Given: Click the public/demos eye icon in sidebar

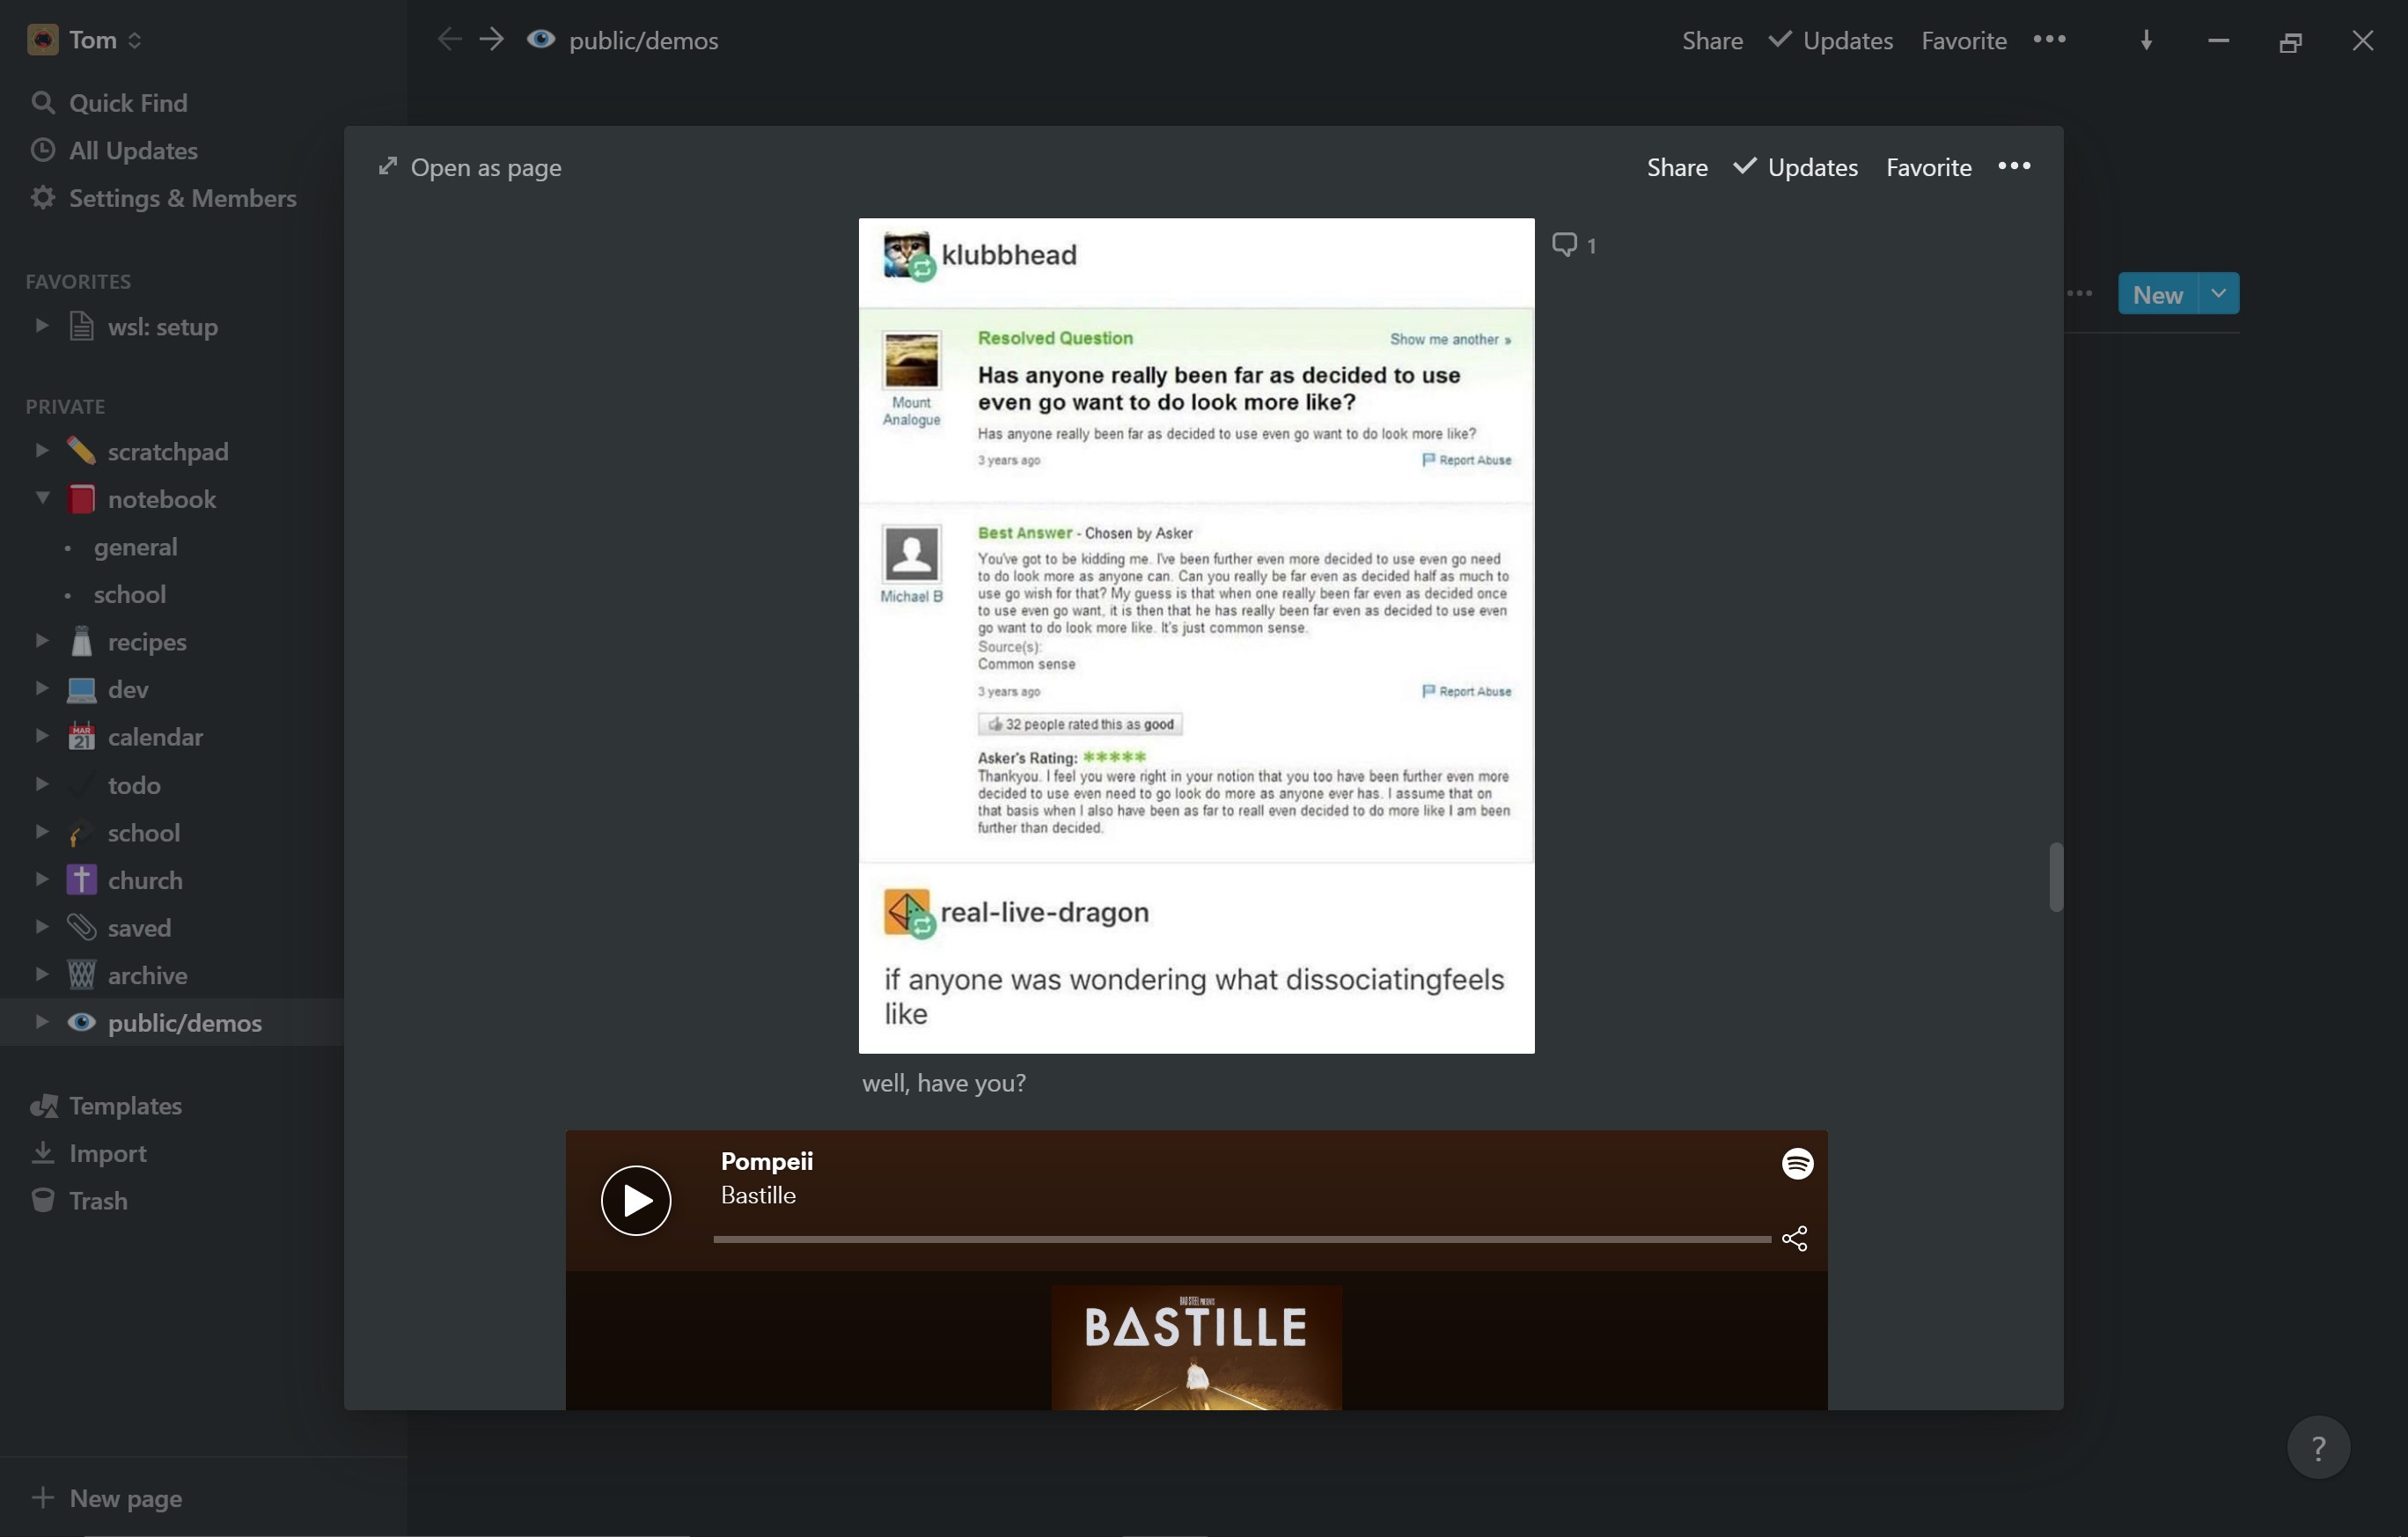Looking at the screenshot, I should (x=81, y=1023).
